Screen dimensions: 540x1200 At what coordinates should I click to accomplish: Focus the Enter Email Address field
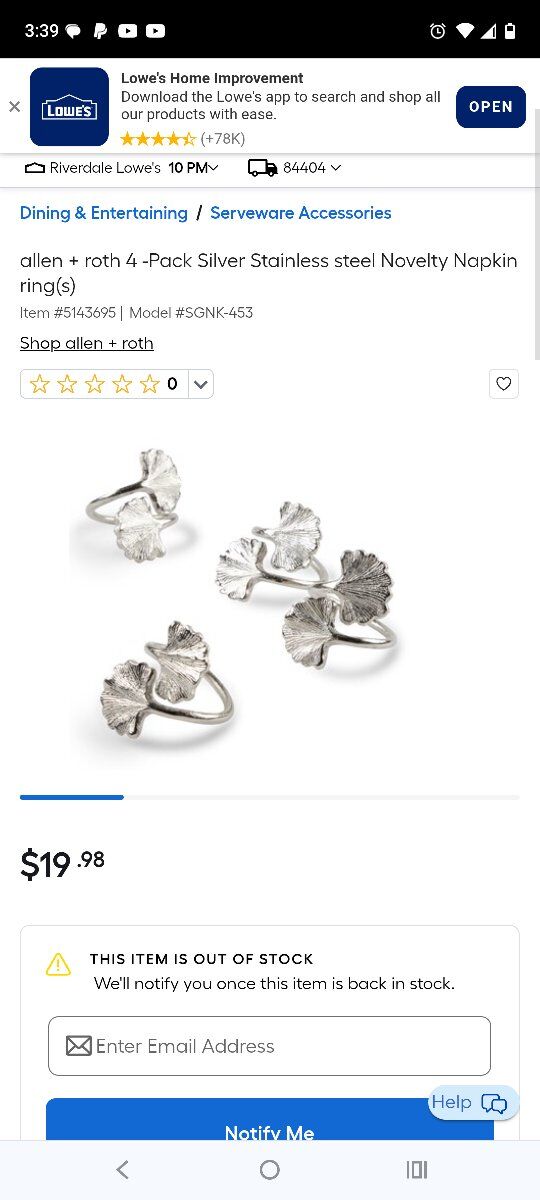point(269,1046)
